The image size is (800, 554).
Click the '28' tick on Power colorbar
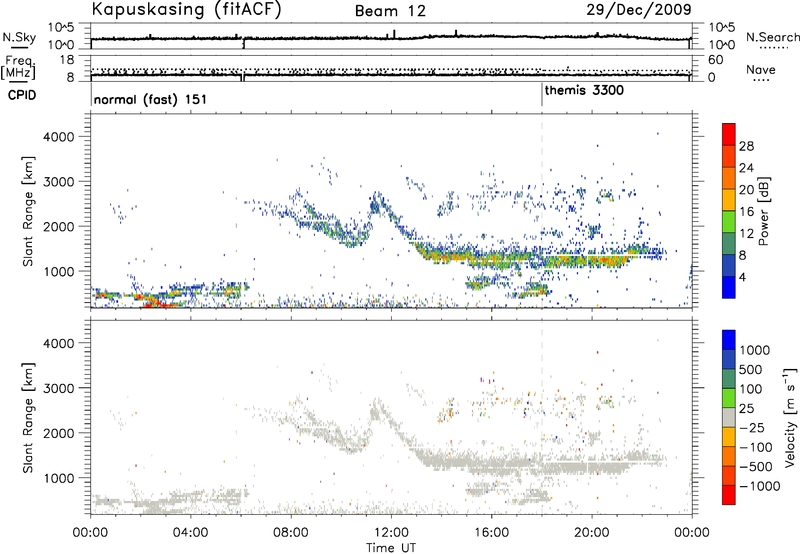746,146
